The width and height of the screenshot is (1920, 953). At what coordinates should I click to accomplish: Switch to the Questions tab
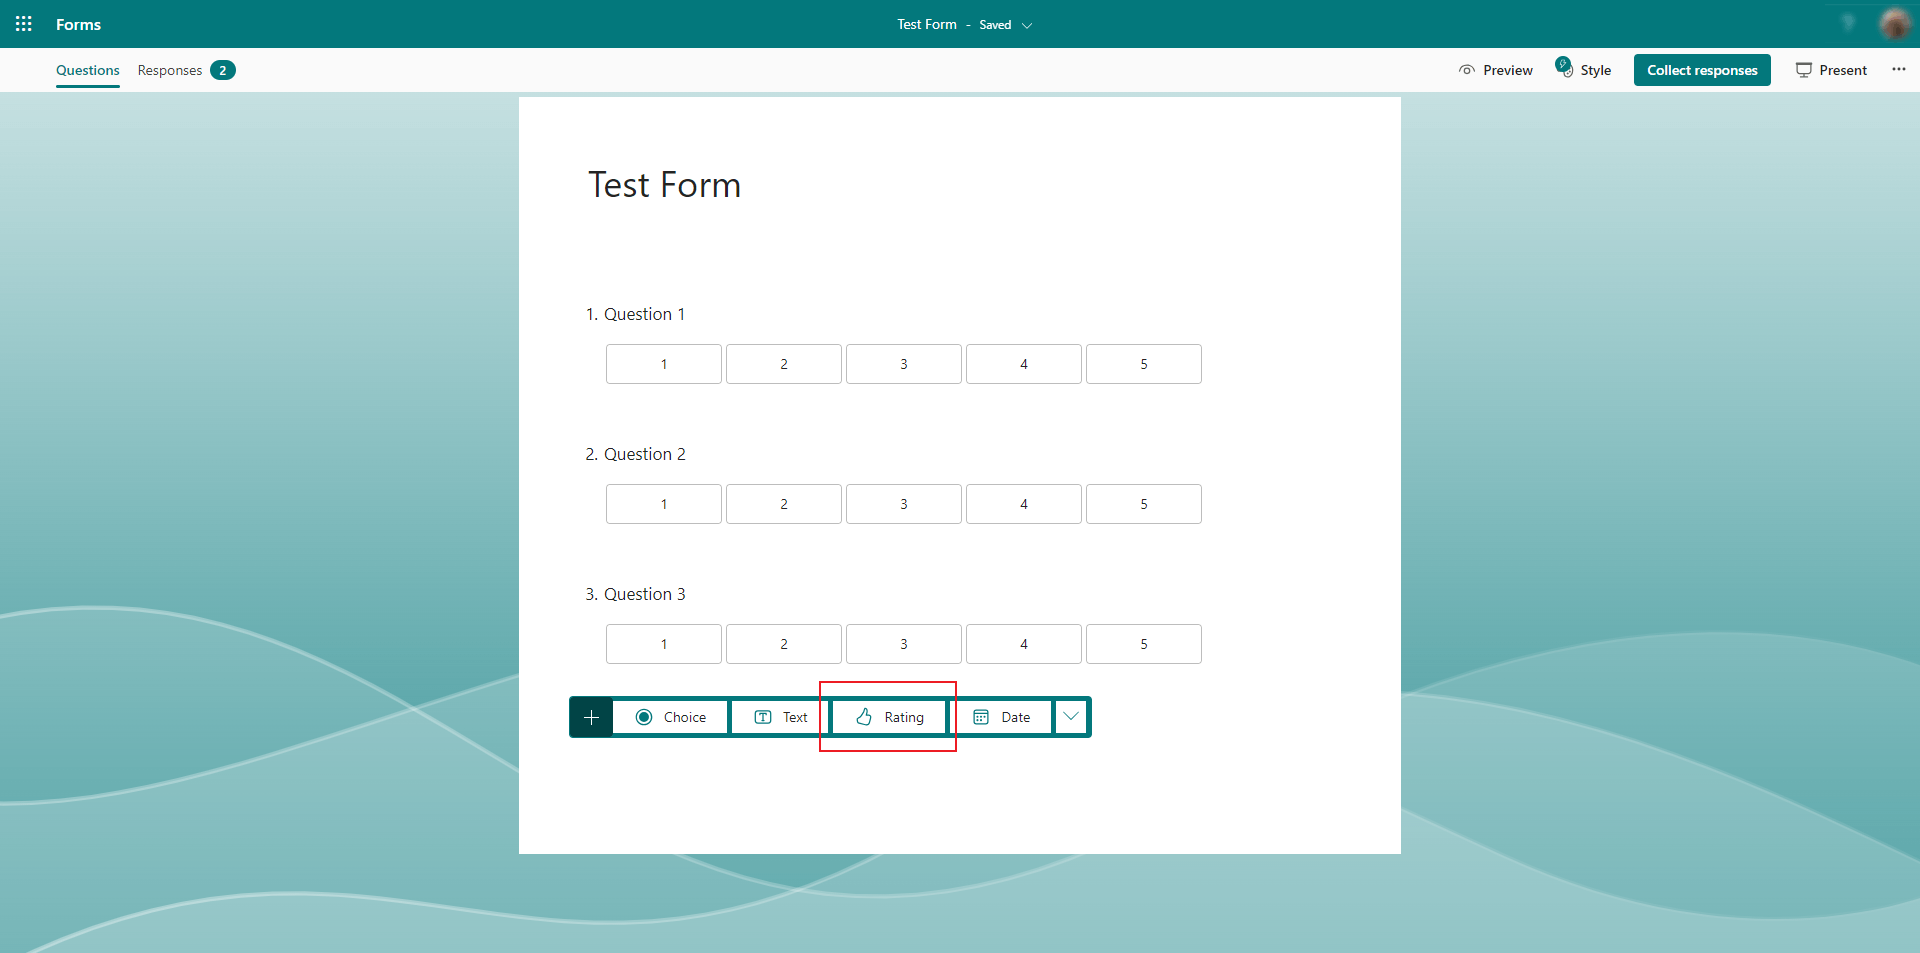pos(87,70)
